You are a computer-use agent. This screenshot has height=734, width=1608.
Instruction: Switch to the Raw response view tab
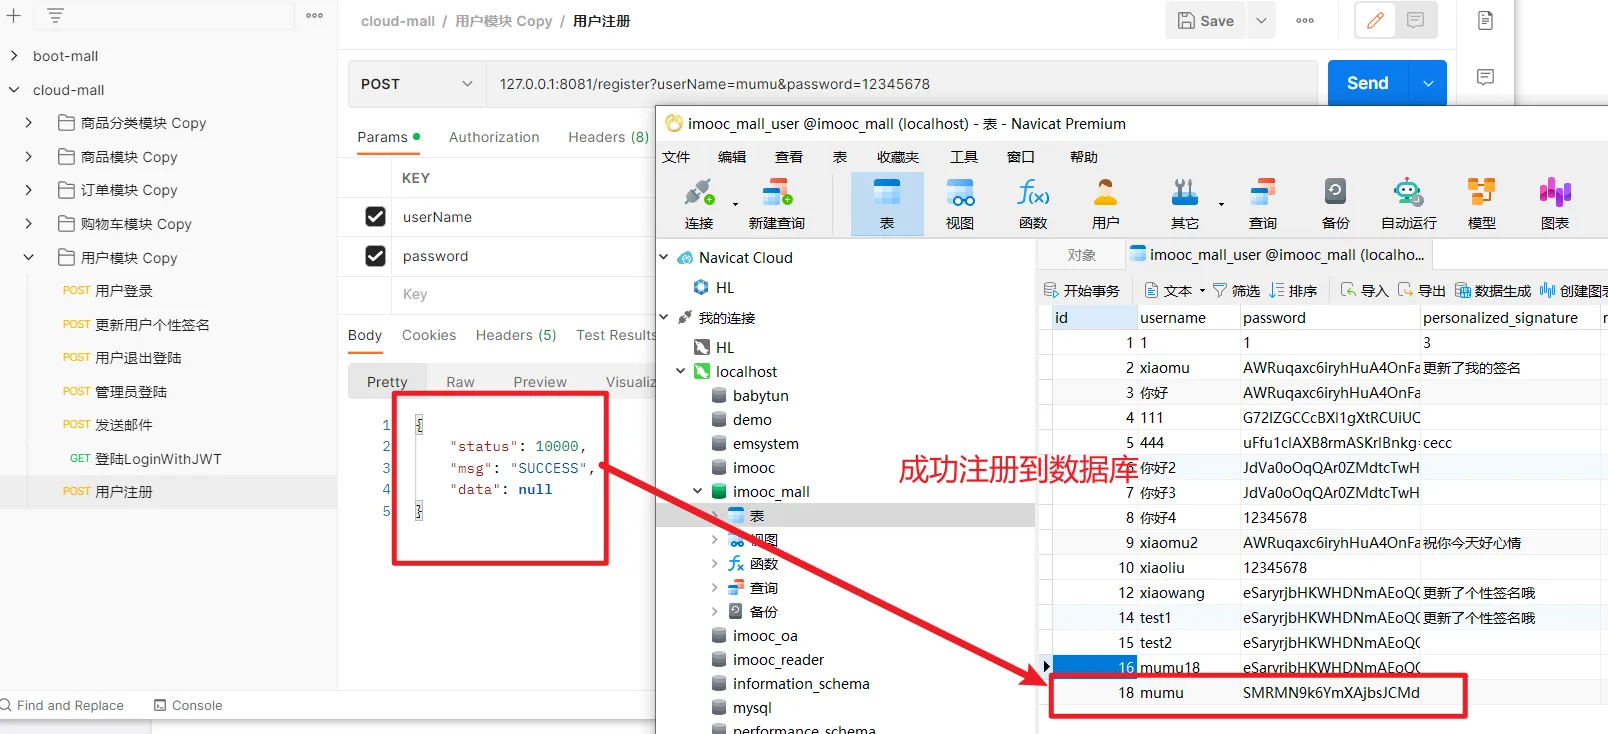pos(460,382)
